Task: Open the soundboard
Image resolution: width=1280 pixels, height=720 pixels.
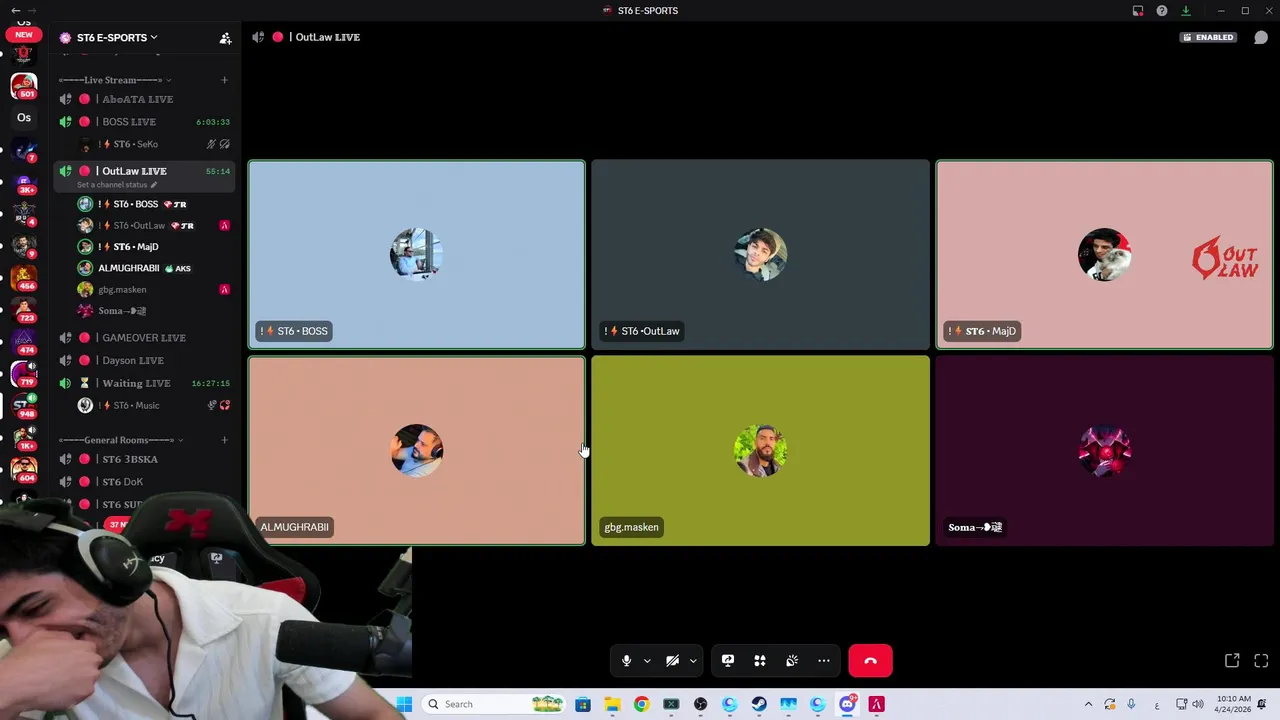Action: (792, 661)
